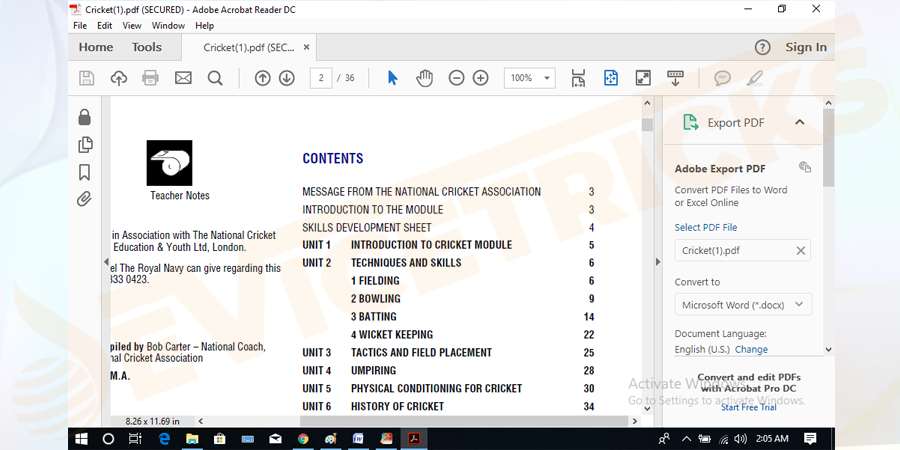Open the Help question mark icon
Image resolution: width=900 pixels, height=450 pixels.
(x=762, y=47)
